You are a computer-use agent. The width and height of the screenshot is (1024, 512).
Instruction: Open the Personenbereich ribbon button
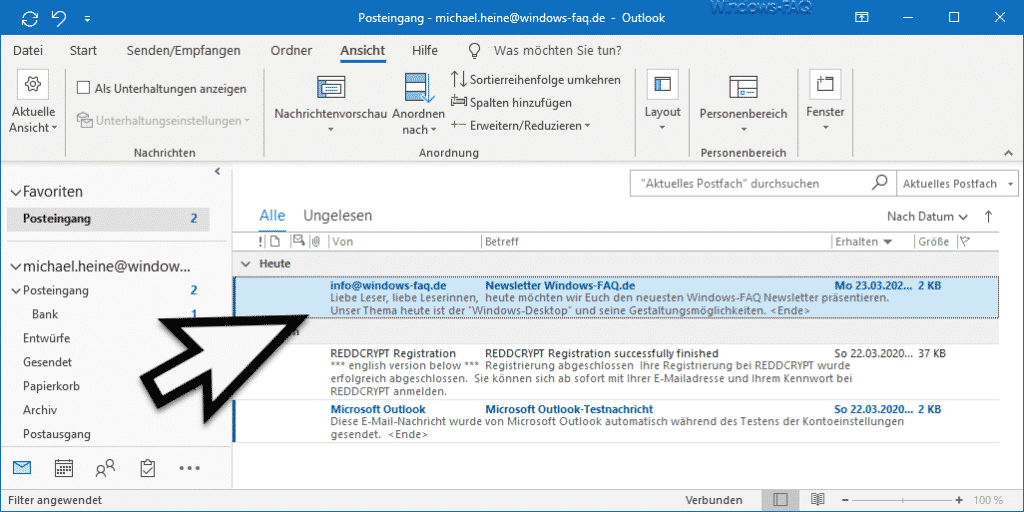(x=743, y=103)
